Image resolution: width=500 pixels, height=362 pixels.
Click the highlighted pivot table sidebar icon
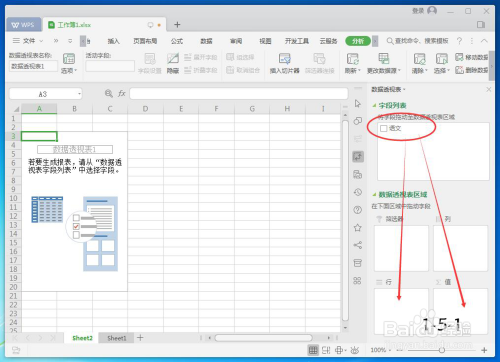click(x=358, y=156)
